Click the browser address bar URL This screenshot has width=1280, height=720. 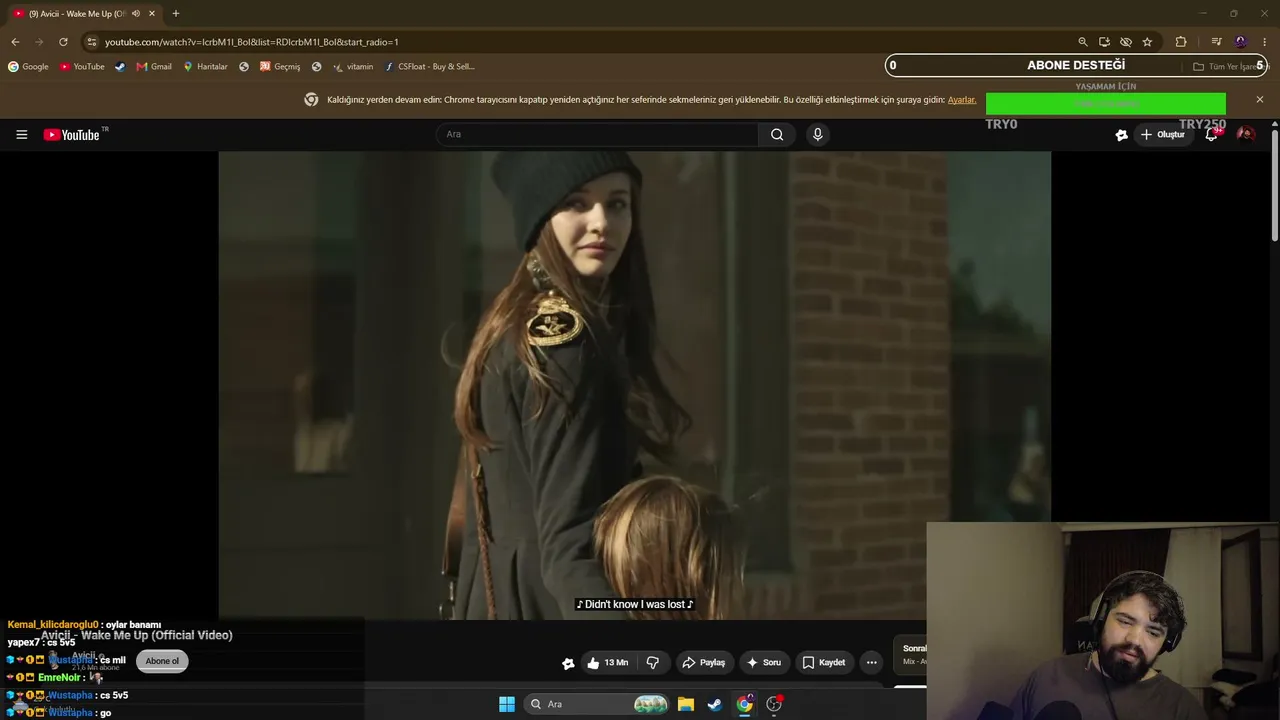pyautogui.click(x=252, y=42)
